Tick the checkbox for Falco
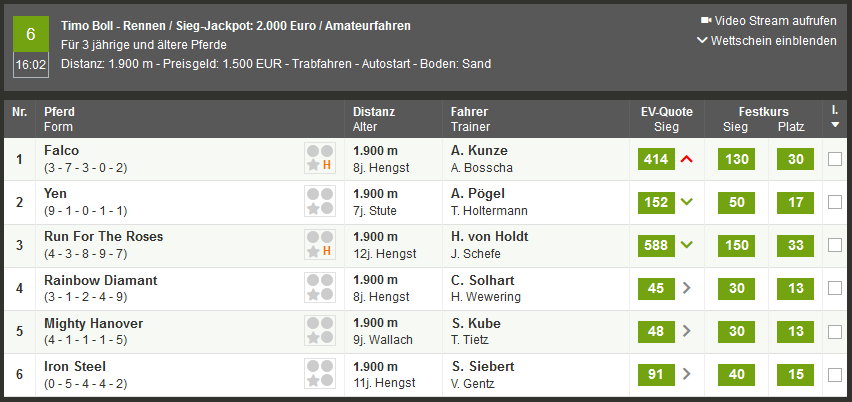The width and height of the screenshot is (852, 402). (x=835, y=159)
